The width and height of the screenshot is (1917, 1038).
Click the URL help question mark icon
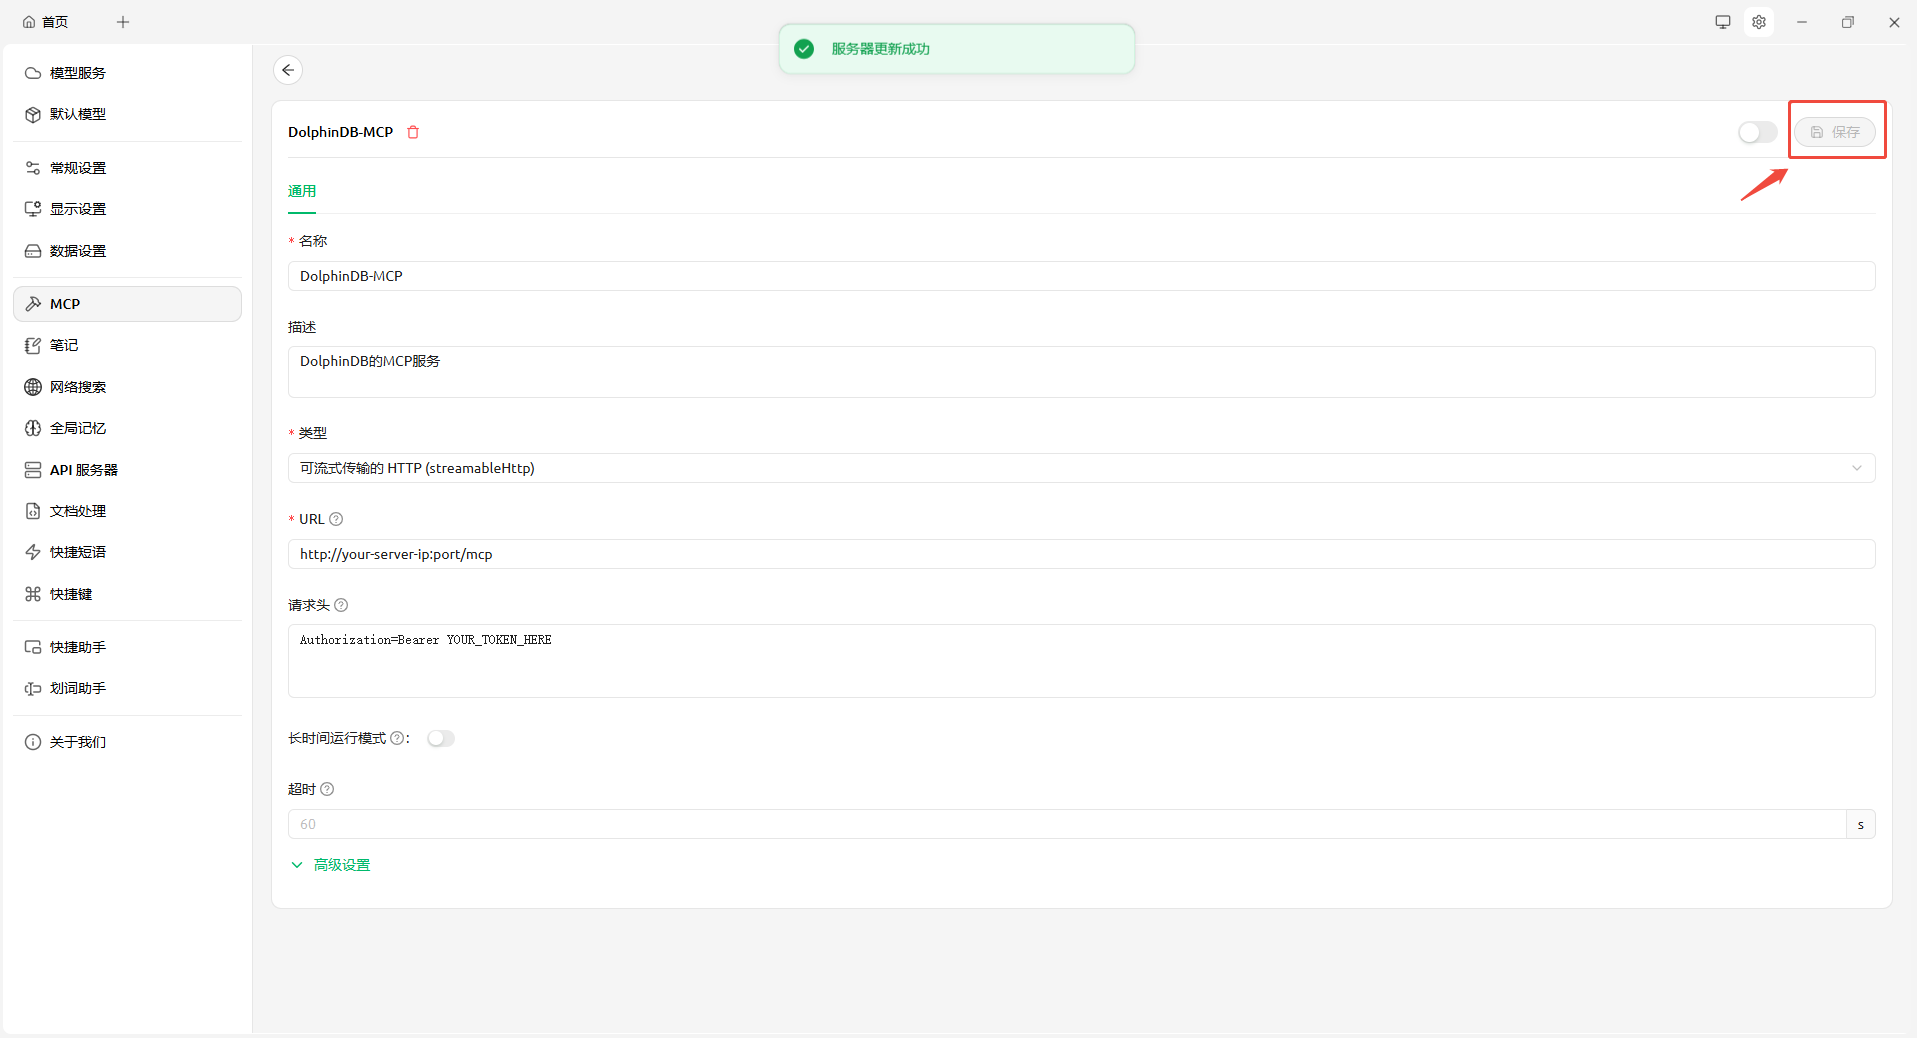(x=336, y=519)
